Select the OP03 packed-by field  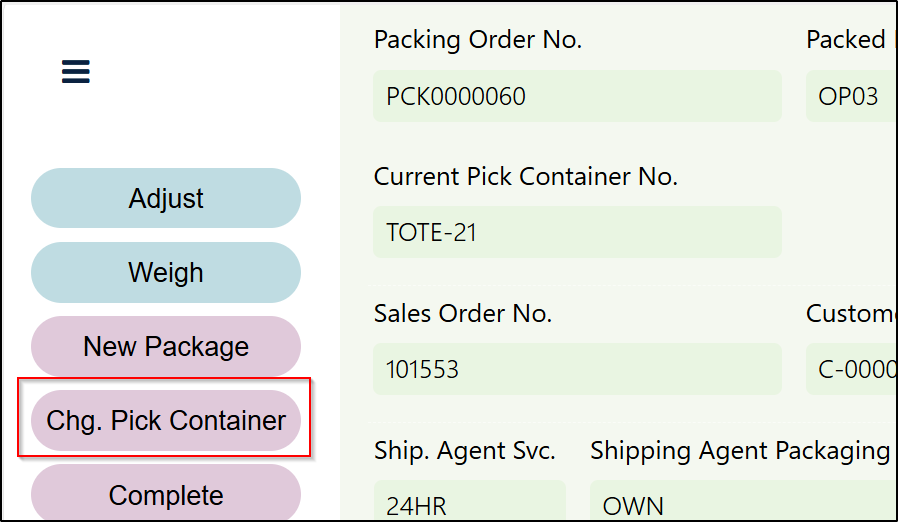(849, 96)
